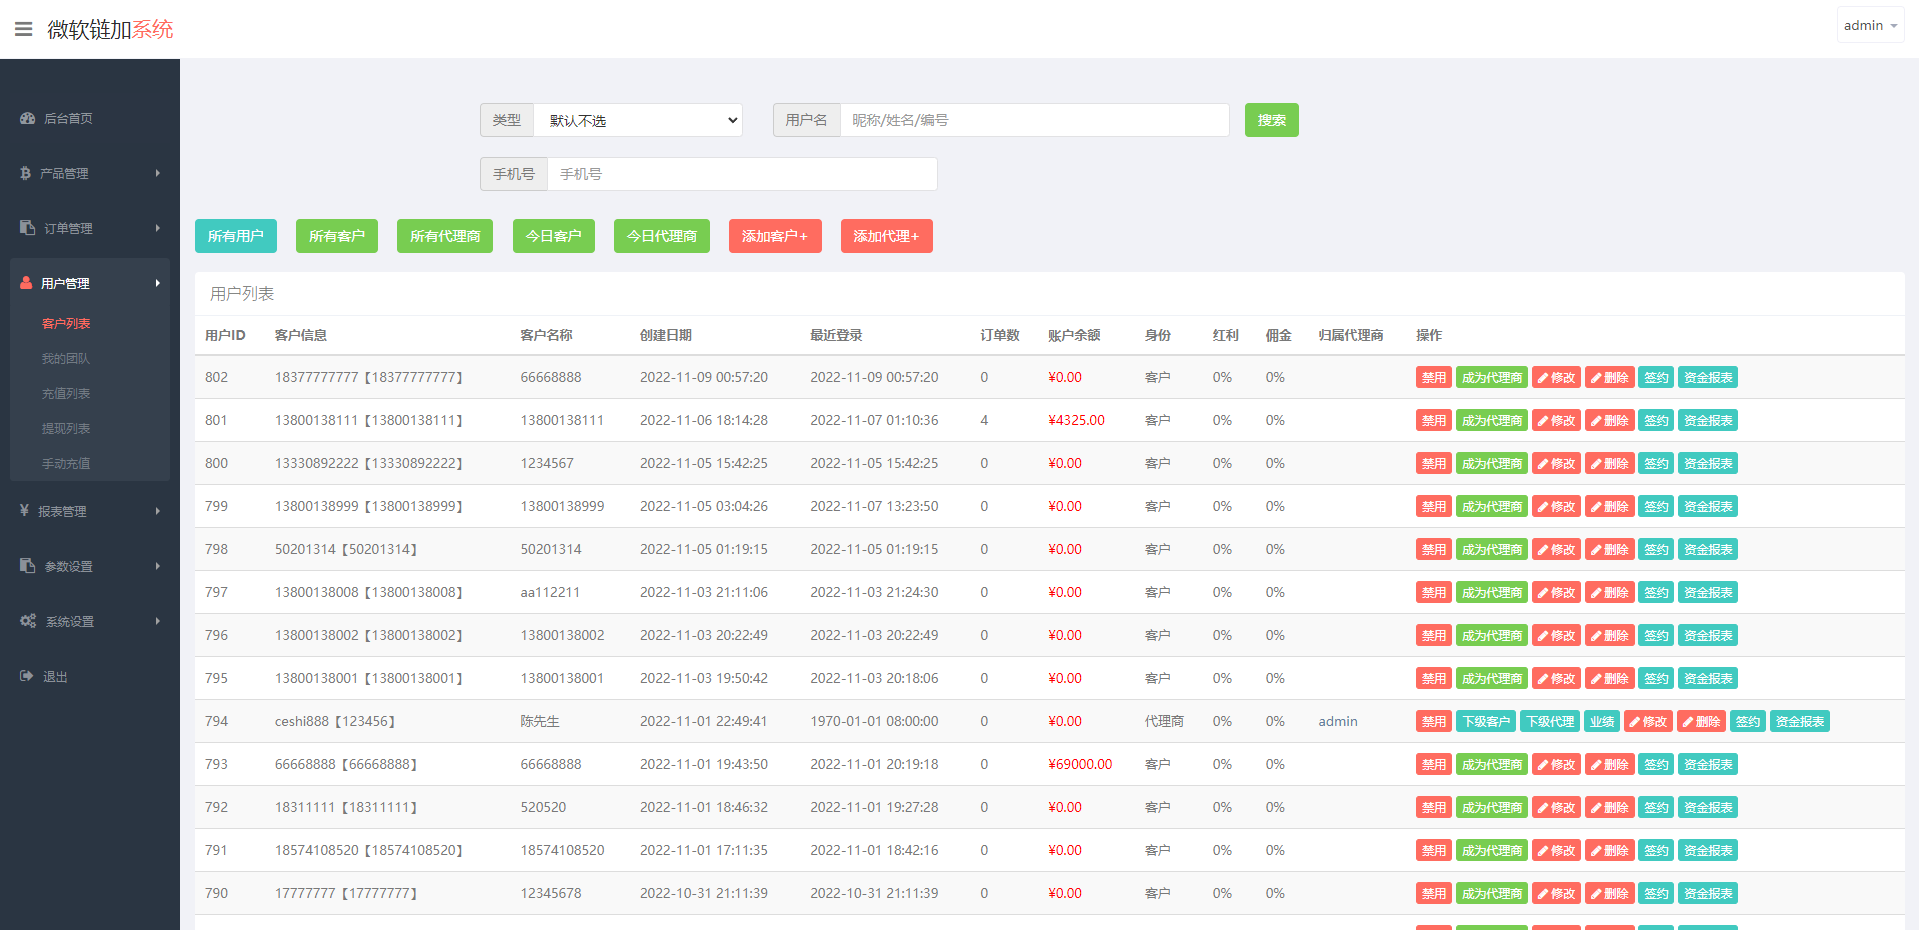The width and height of the screenshot is (1919, 930).
Task: Open the 类型 default selection dropdown
Action: click(x=638, y=120)
